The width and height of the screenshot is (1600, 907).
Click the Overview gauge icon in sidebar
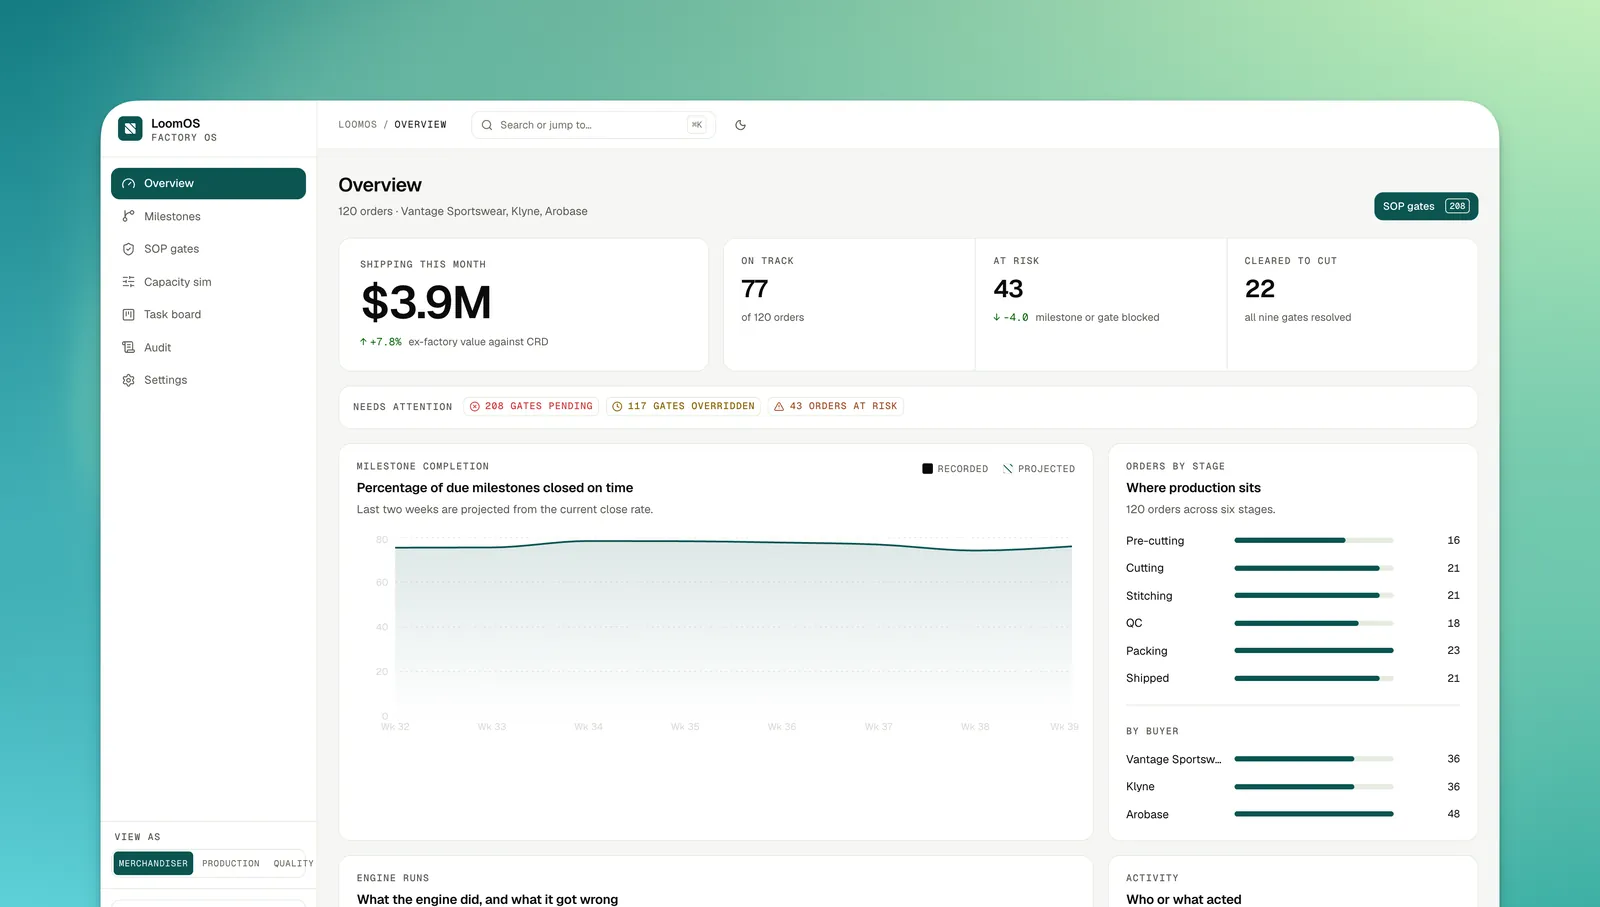click(x=128, y=184)
